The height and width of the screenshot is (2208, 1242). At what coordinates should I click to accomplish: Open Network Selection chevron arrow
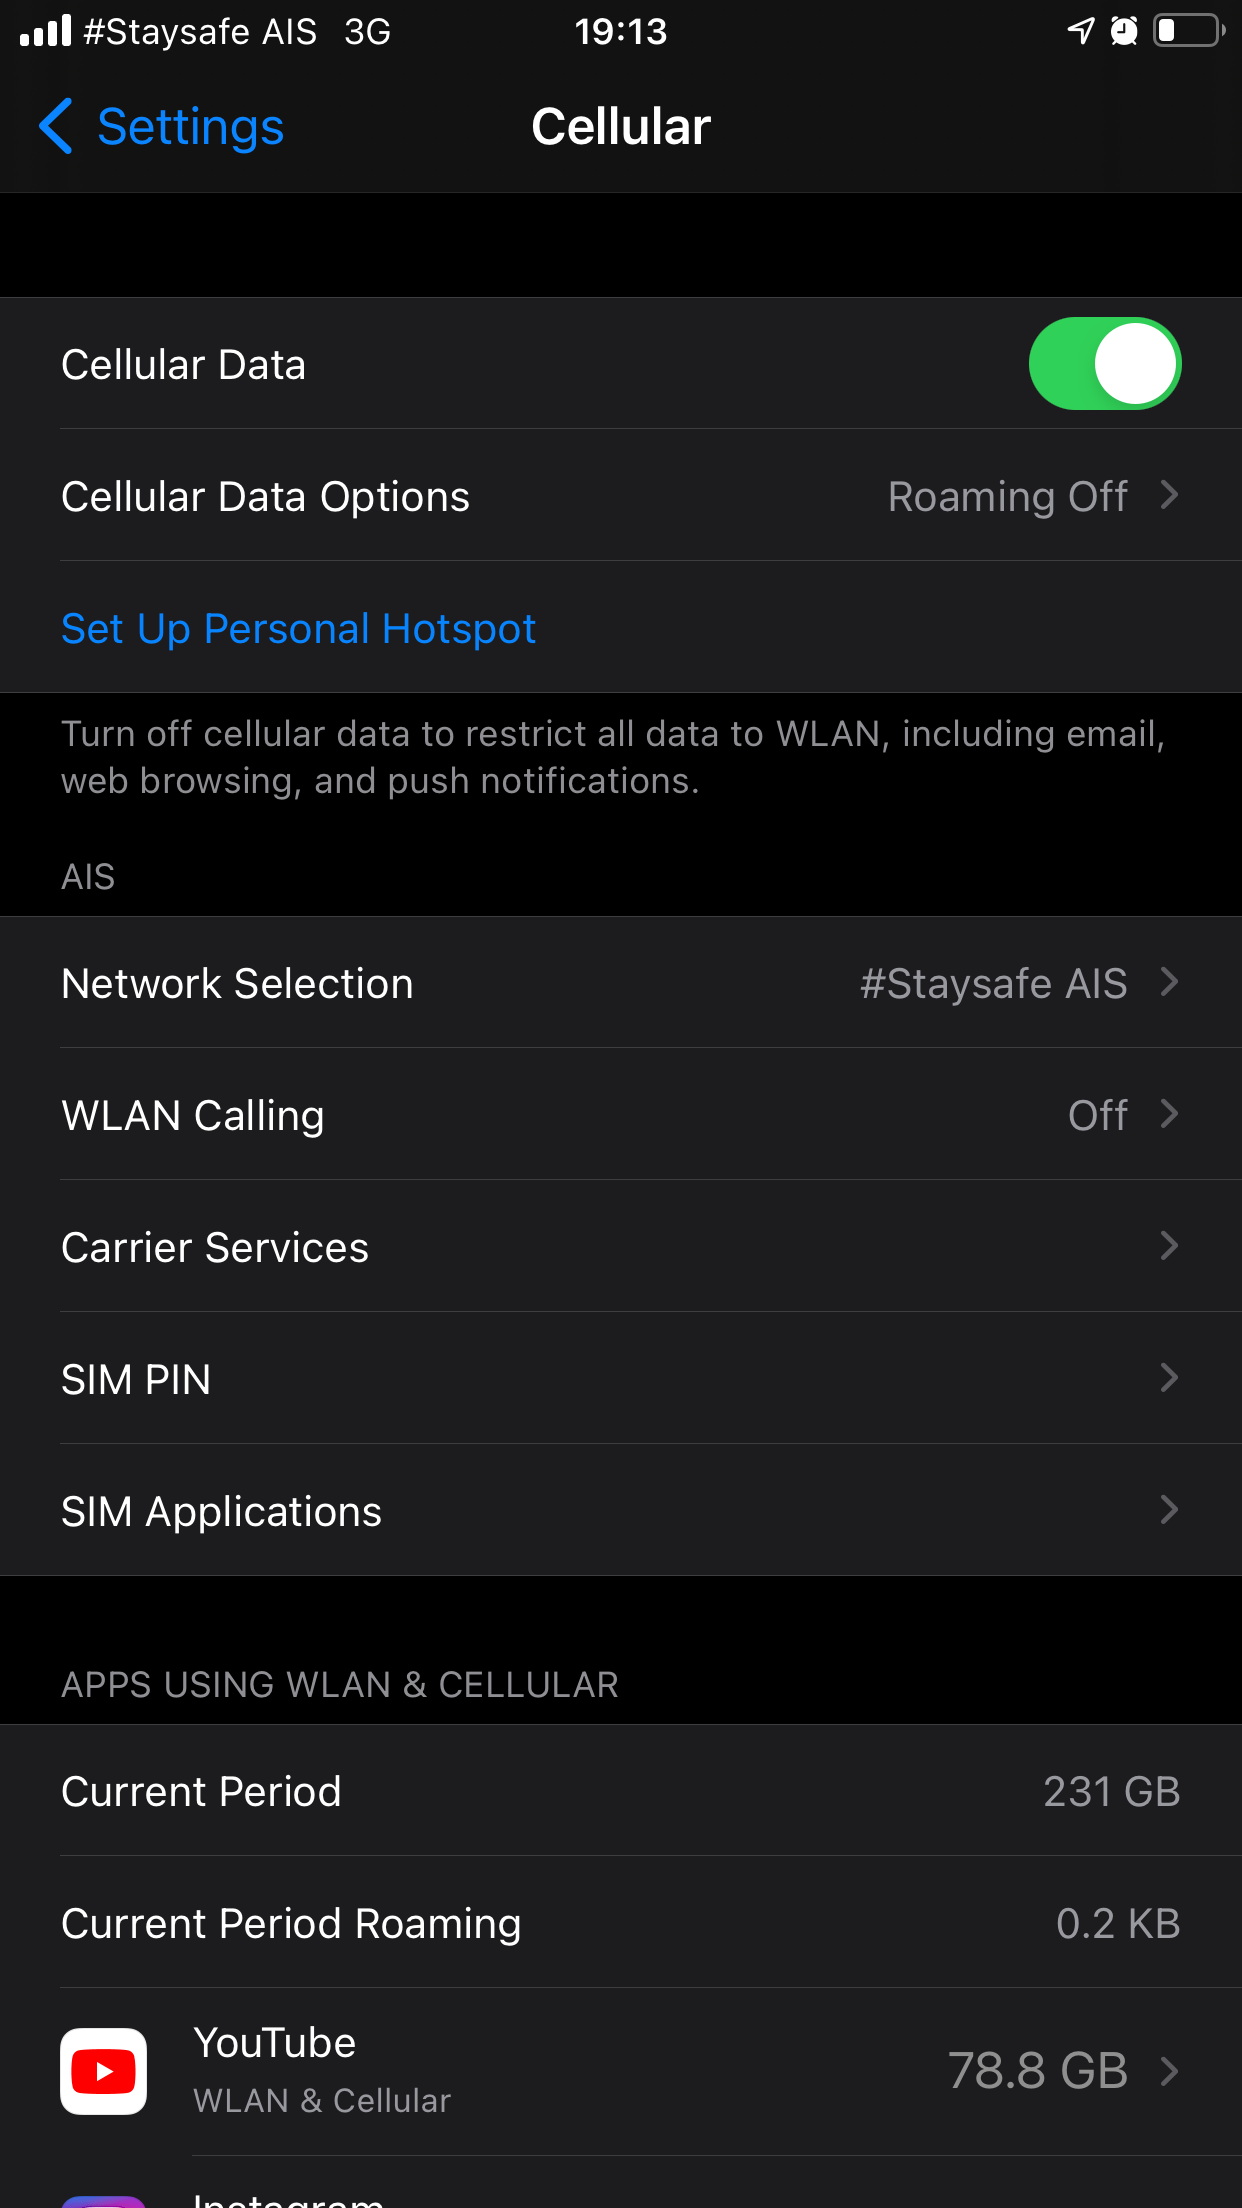(x=1168, y=983)
